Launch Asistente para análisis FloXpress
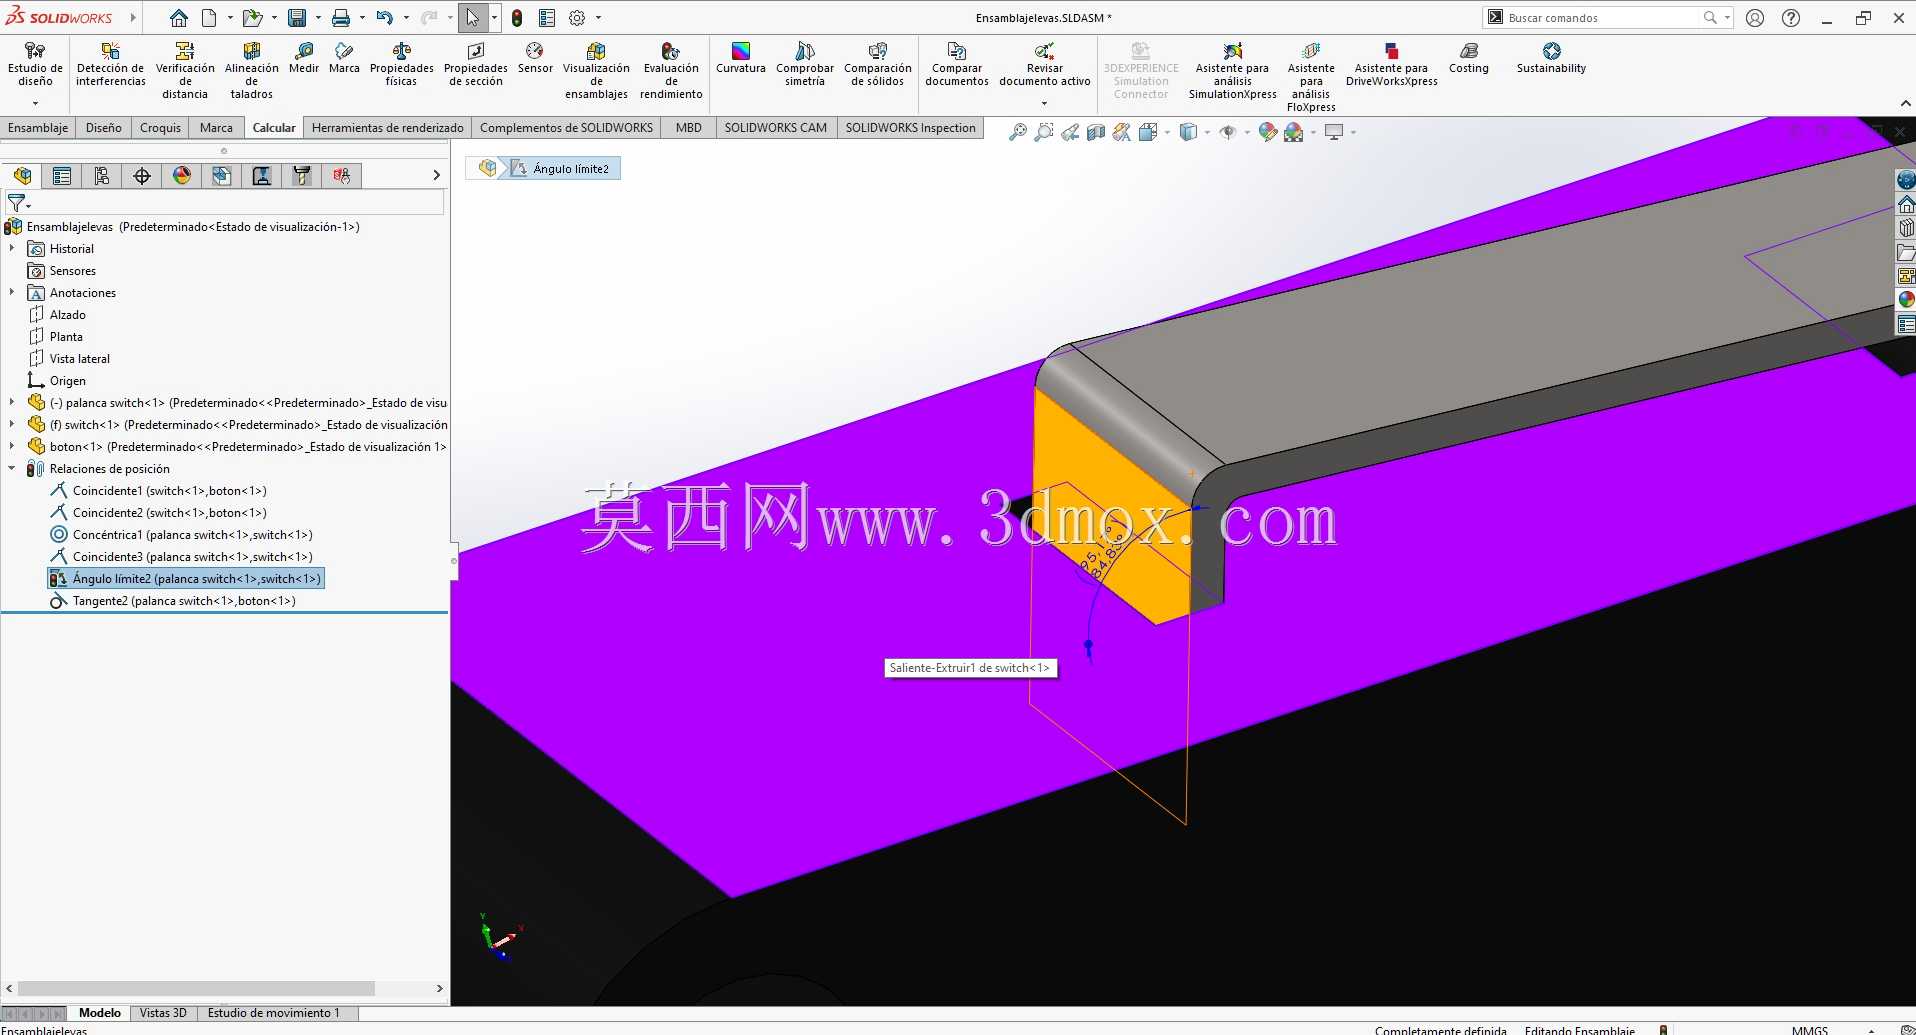 point(1311,76)
